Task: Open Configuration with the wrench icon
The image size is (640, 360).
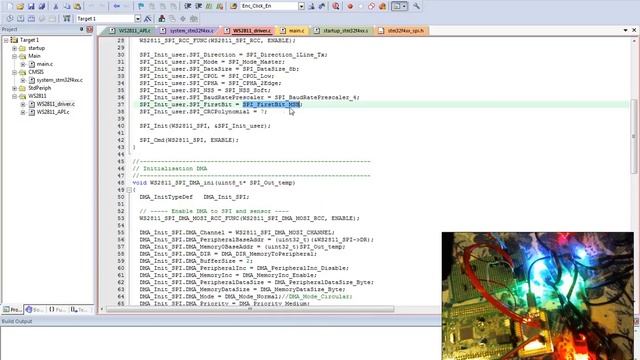Action: click(416, 6)
